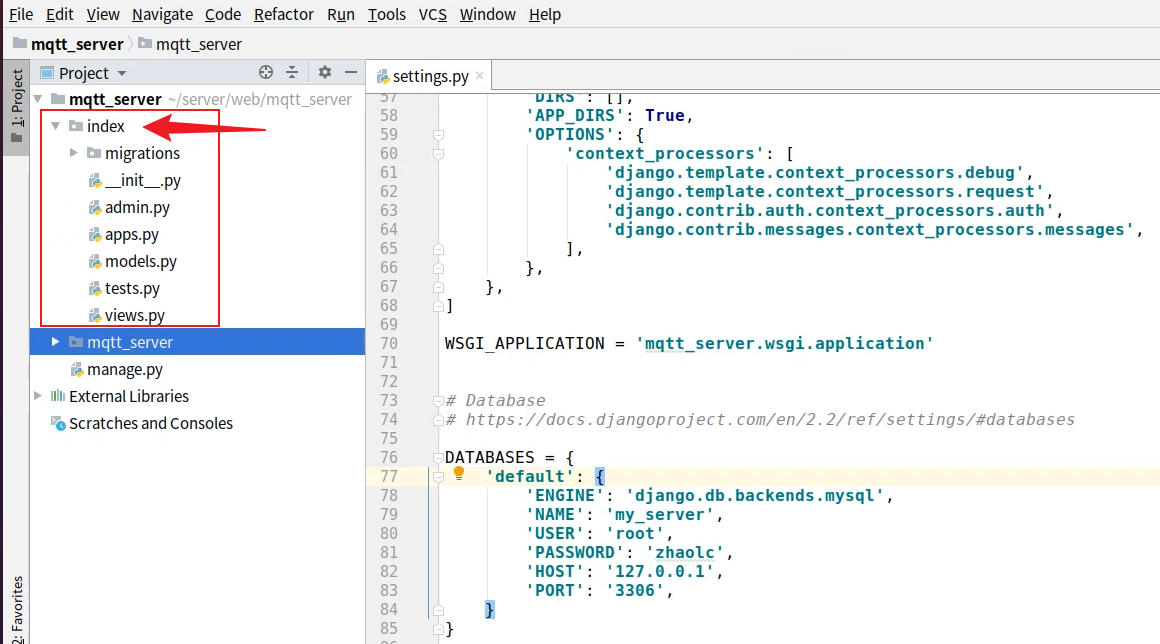Viewport: 1160px width, 644px height.
Task: Click the yellow intention lightbulb on line 77
Action: tap(459, 473)
